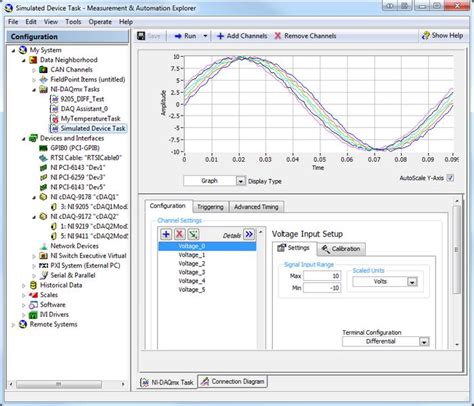
Task: Select PXI System (External PC) item
Action: tap(85, 266)
